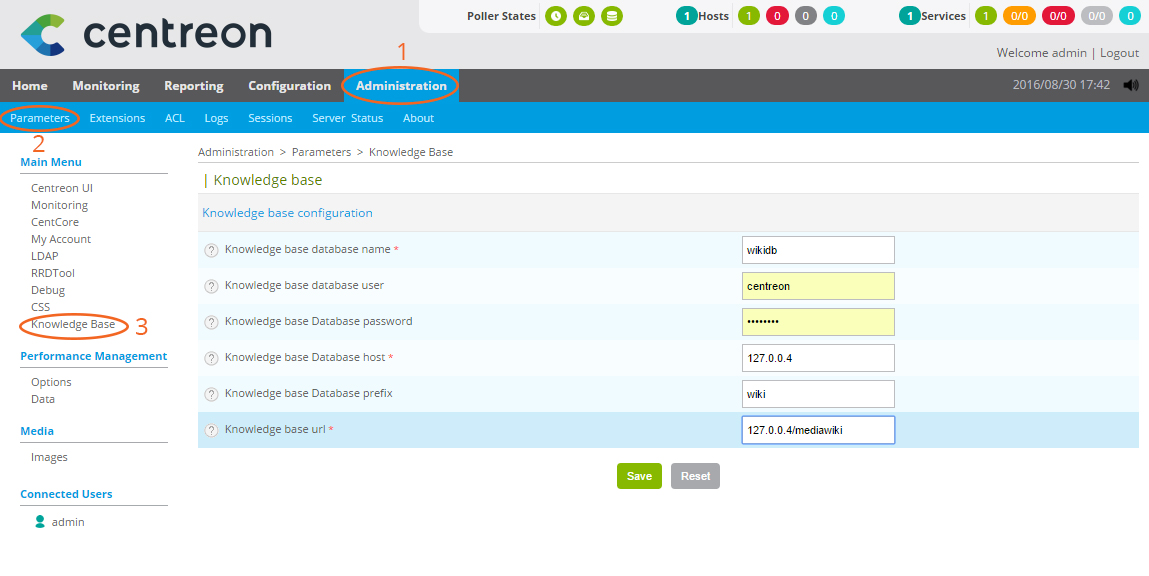Open the Reporting menu
Viewport: 1149px width, 576px height.
pos(193,86)
